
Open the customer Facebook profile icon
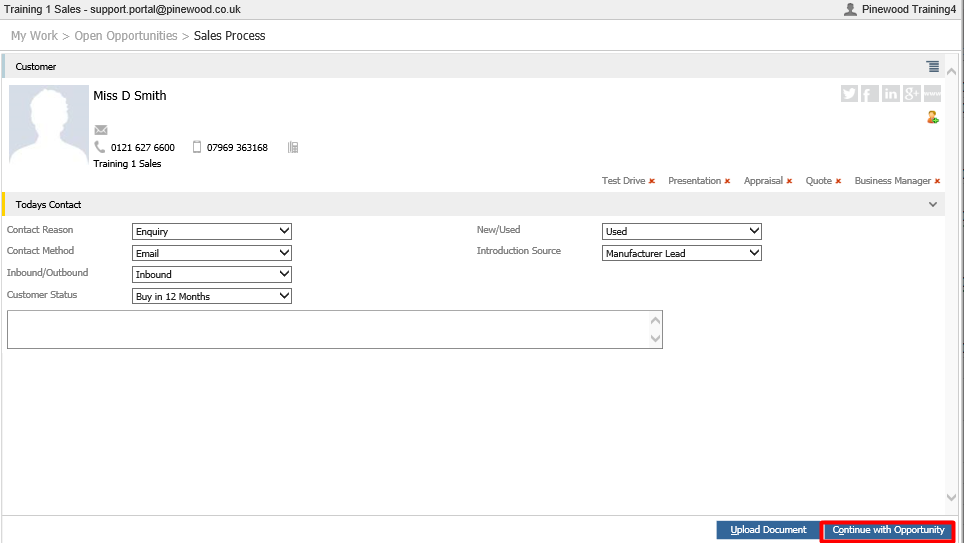click(870, 93)
